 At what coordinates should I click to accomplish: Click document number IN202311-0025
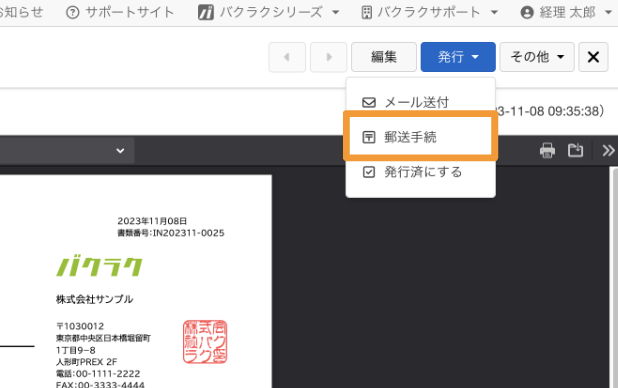[188, 233]
